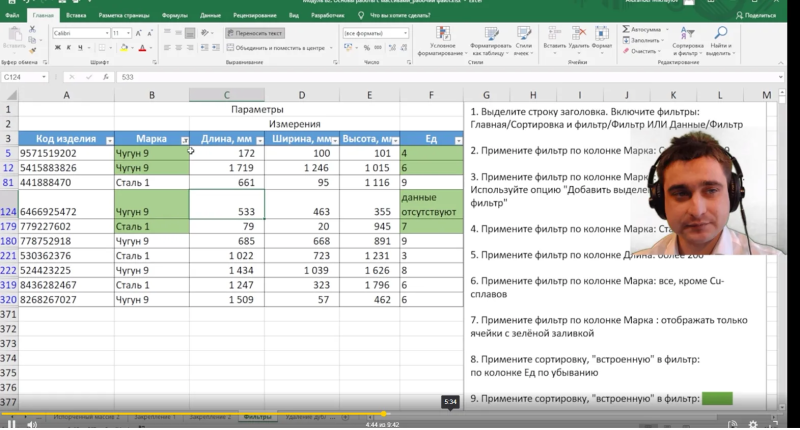The image size is (800, 430).
Task: Click the fill color bucket icon
Action: tap(123, 48)
